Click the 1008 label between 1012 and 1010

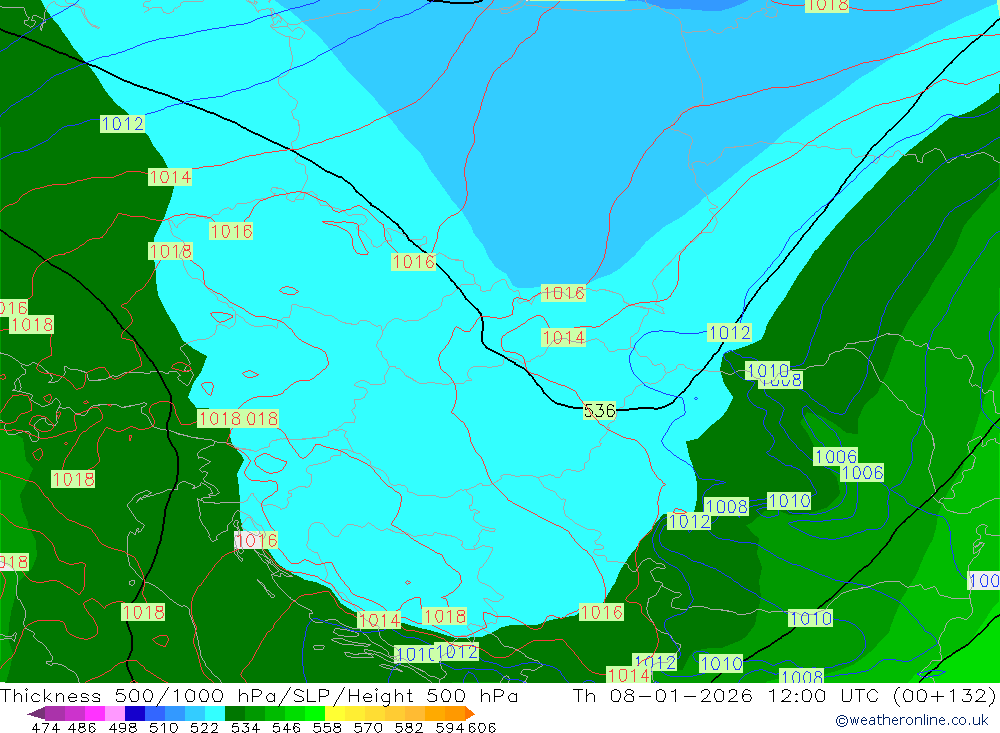coord(726,506)
